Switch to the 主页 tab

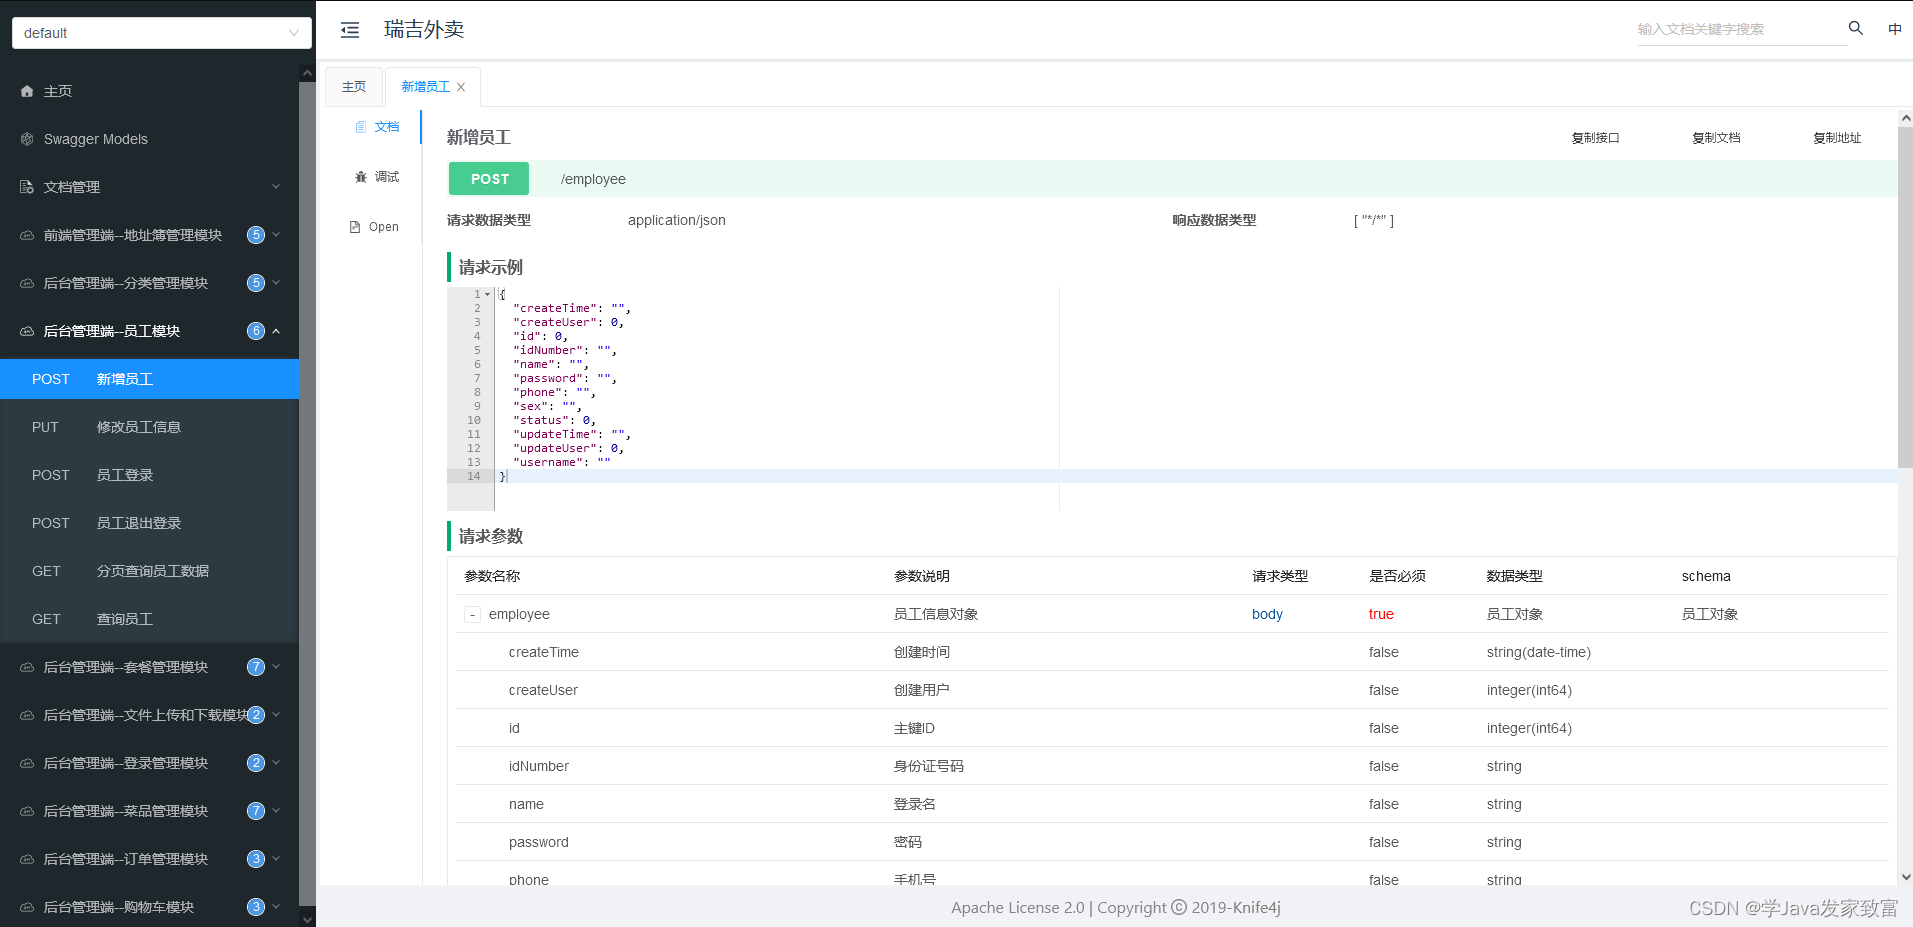click(354, 87)
